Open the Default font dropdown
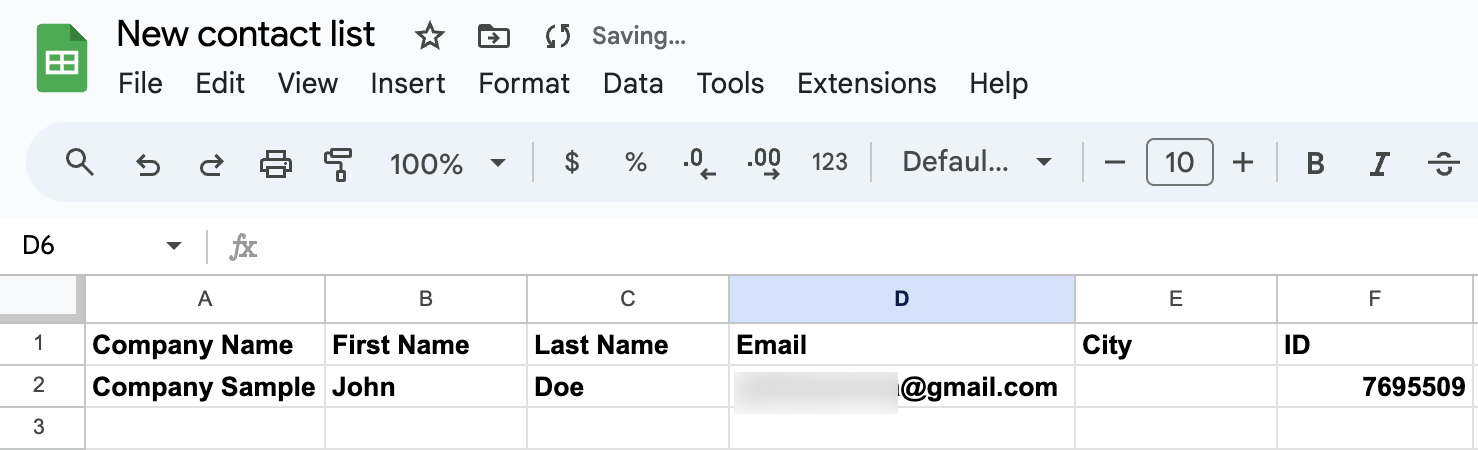 (976, 162)
